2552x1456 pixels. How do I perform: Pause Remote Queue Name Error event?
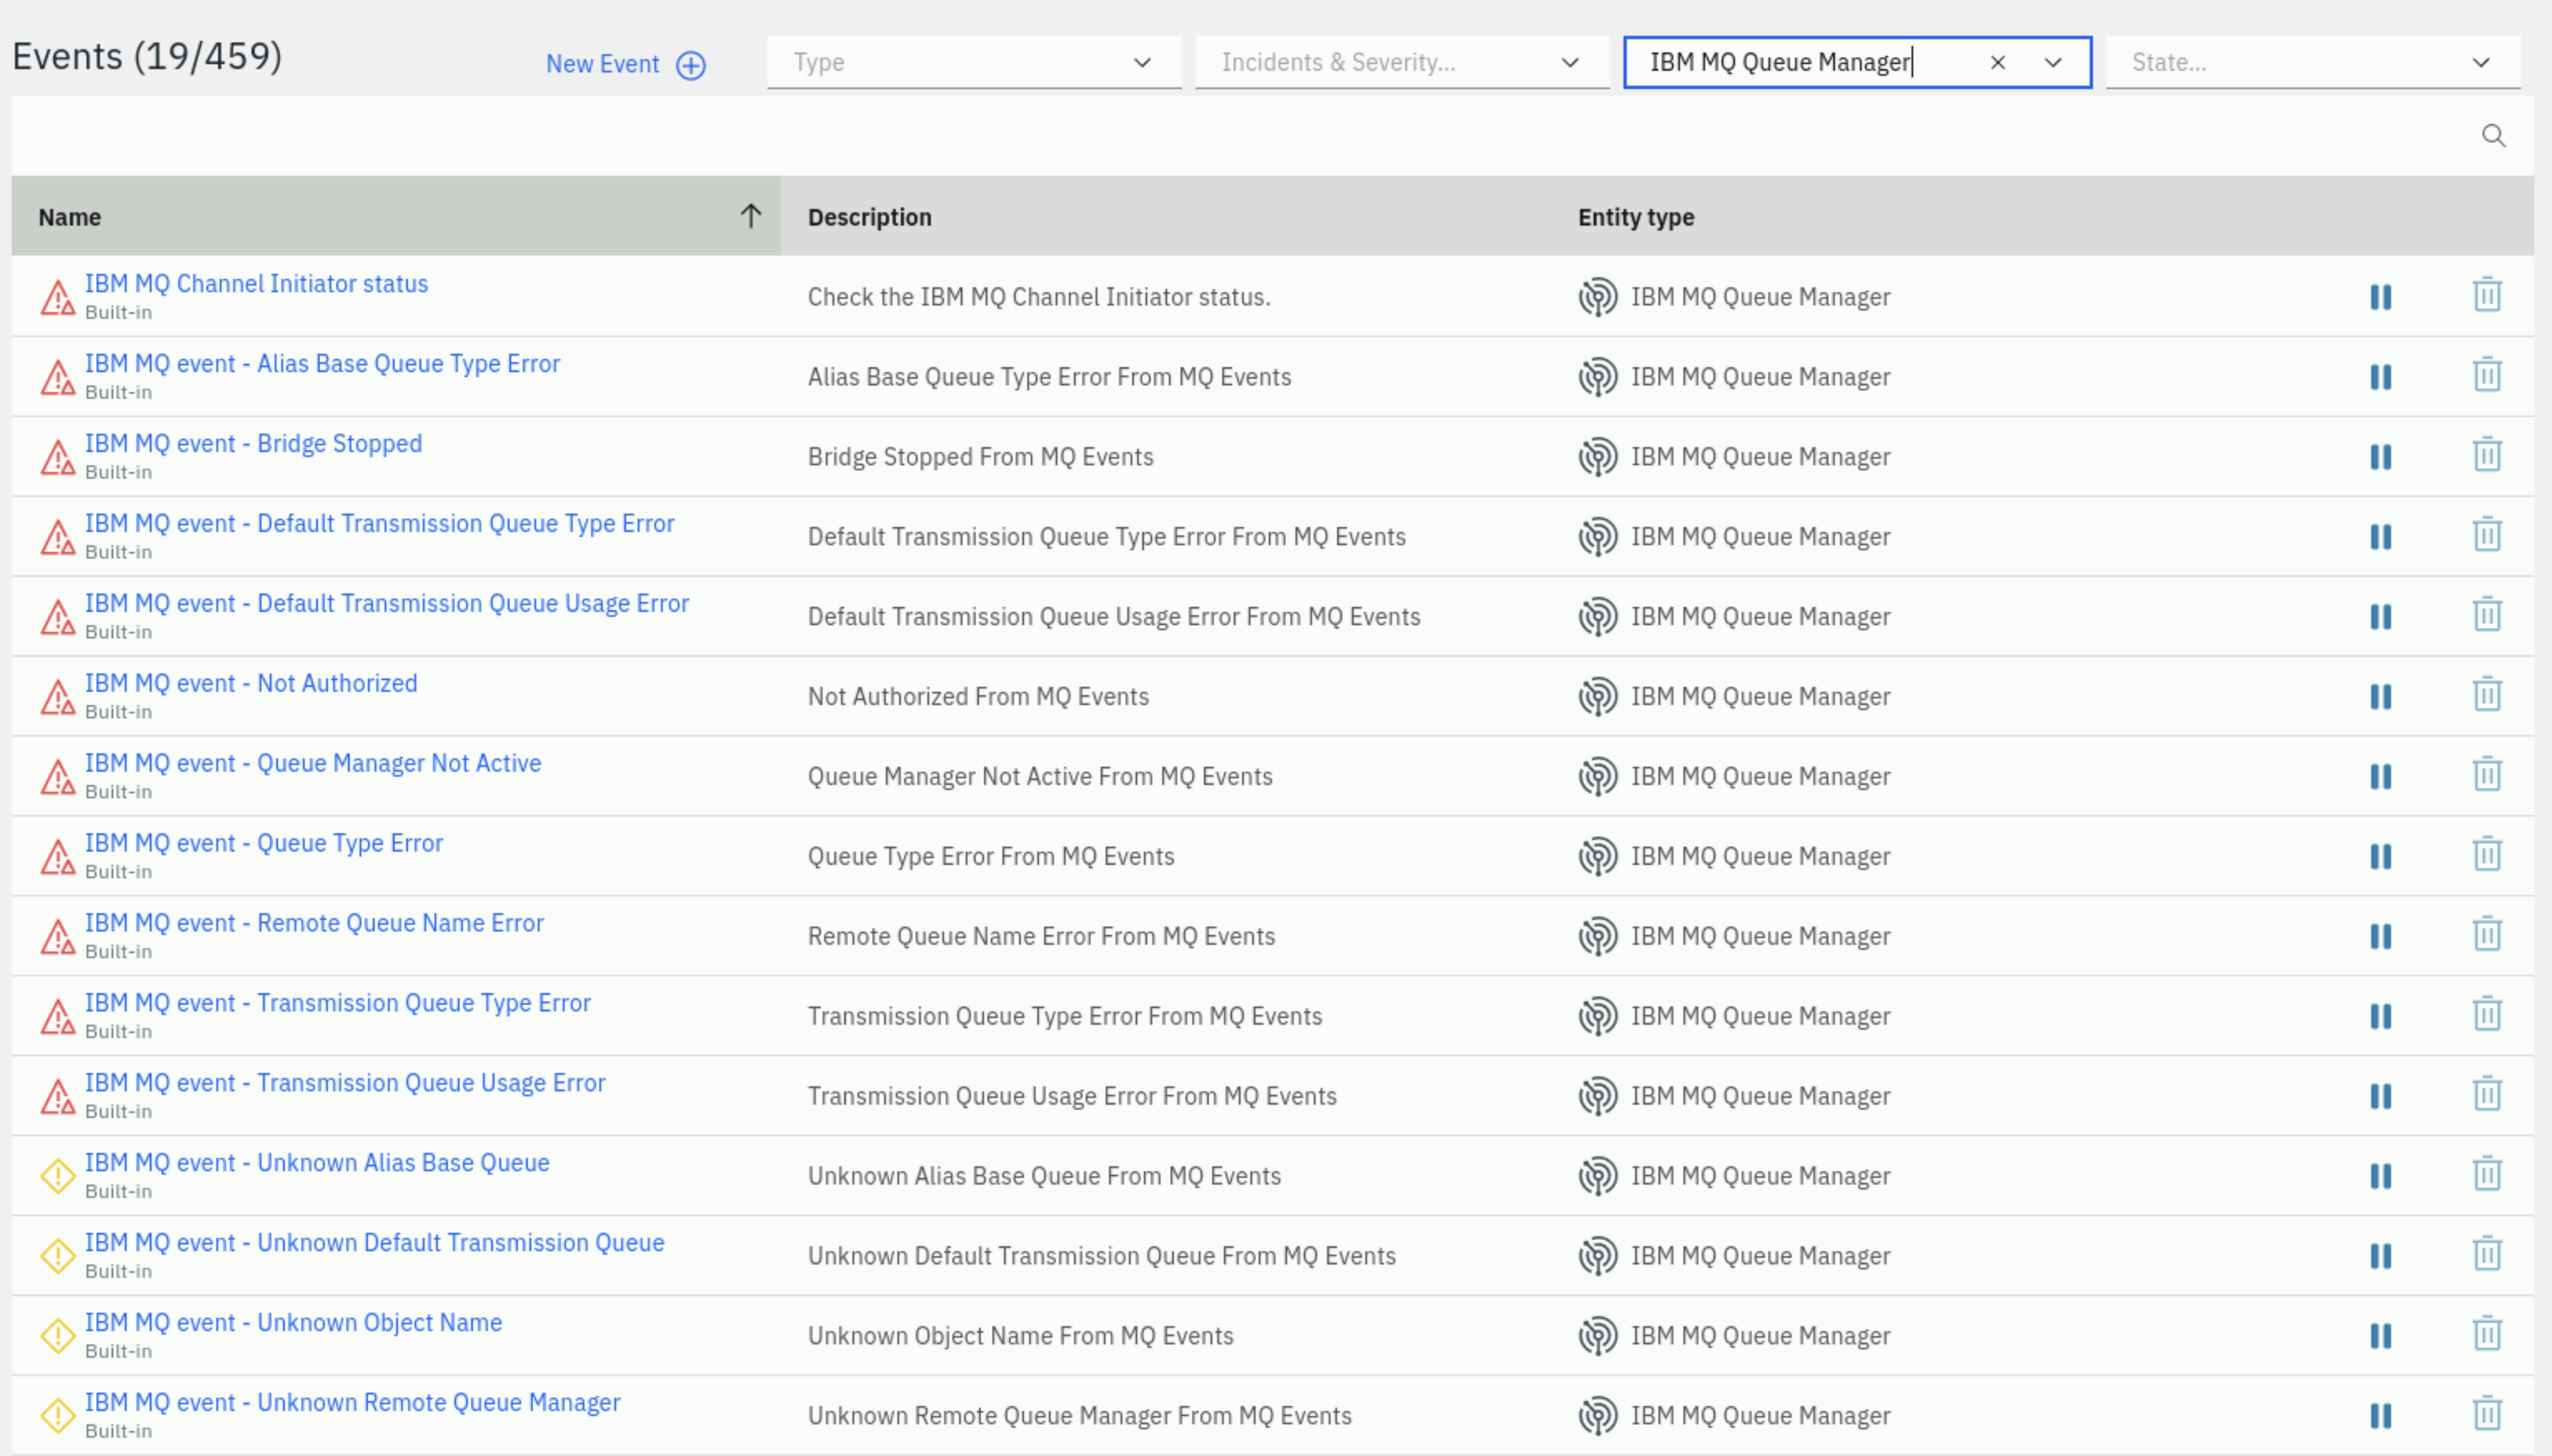[x=2381, y=937]
